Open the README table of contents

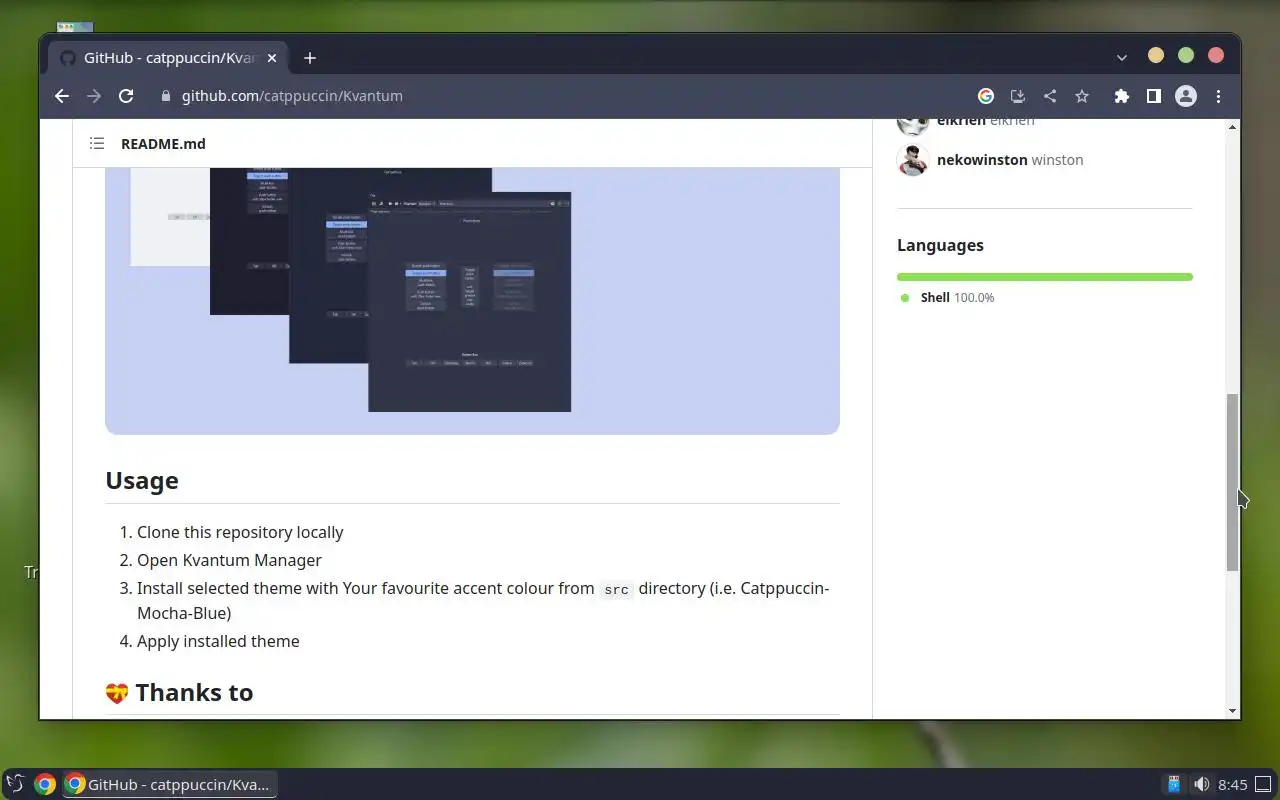point(97,143)
